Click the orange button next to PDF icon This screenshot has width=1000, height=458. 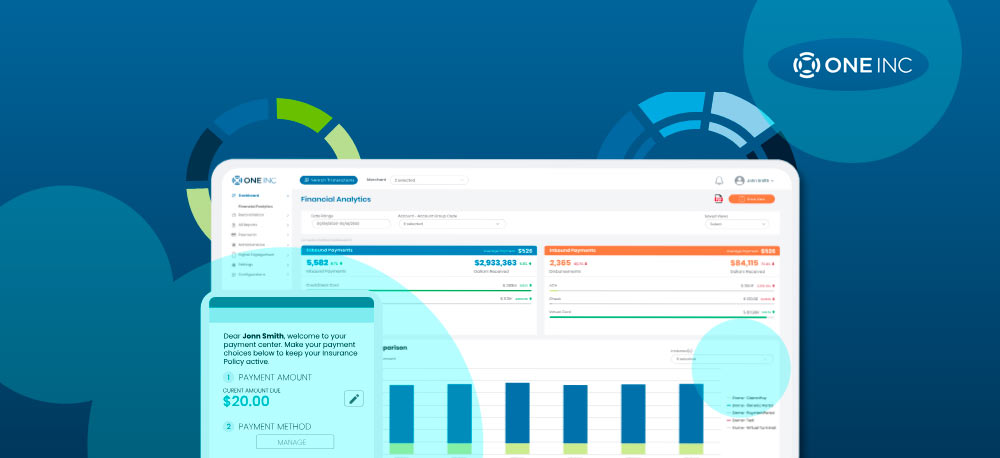[x=751, y=199]
